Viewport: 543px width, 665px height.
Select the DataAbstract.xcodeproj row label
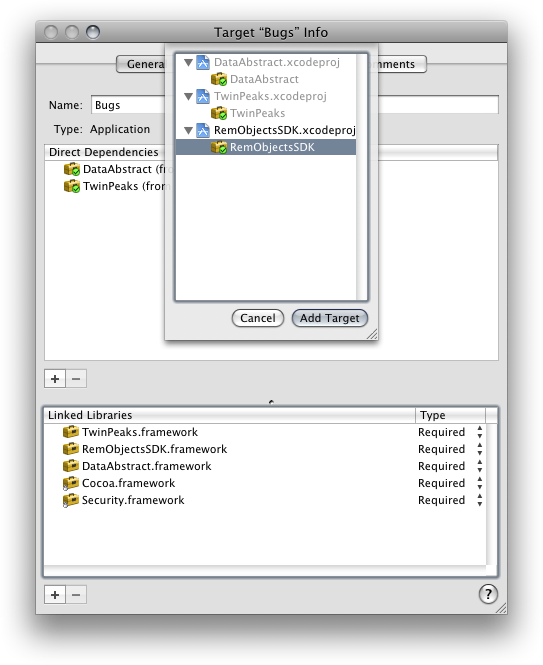277,62
